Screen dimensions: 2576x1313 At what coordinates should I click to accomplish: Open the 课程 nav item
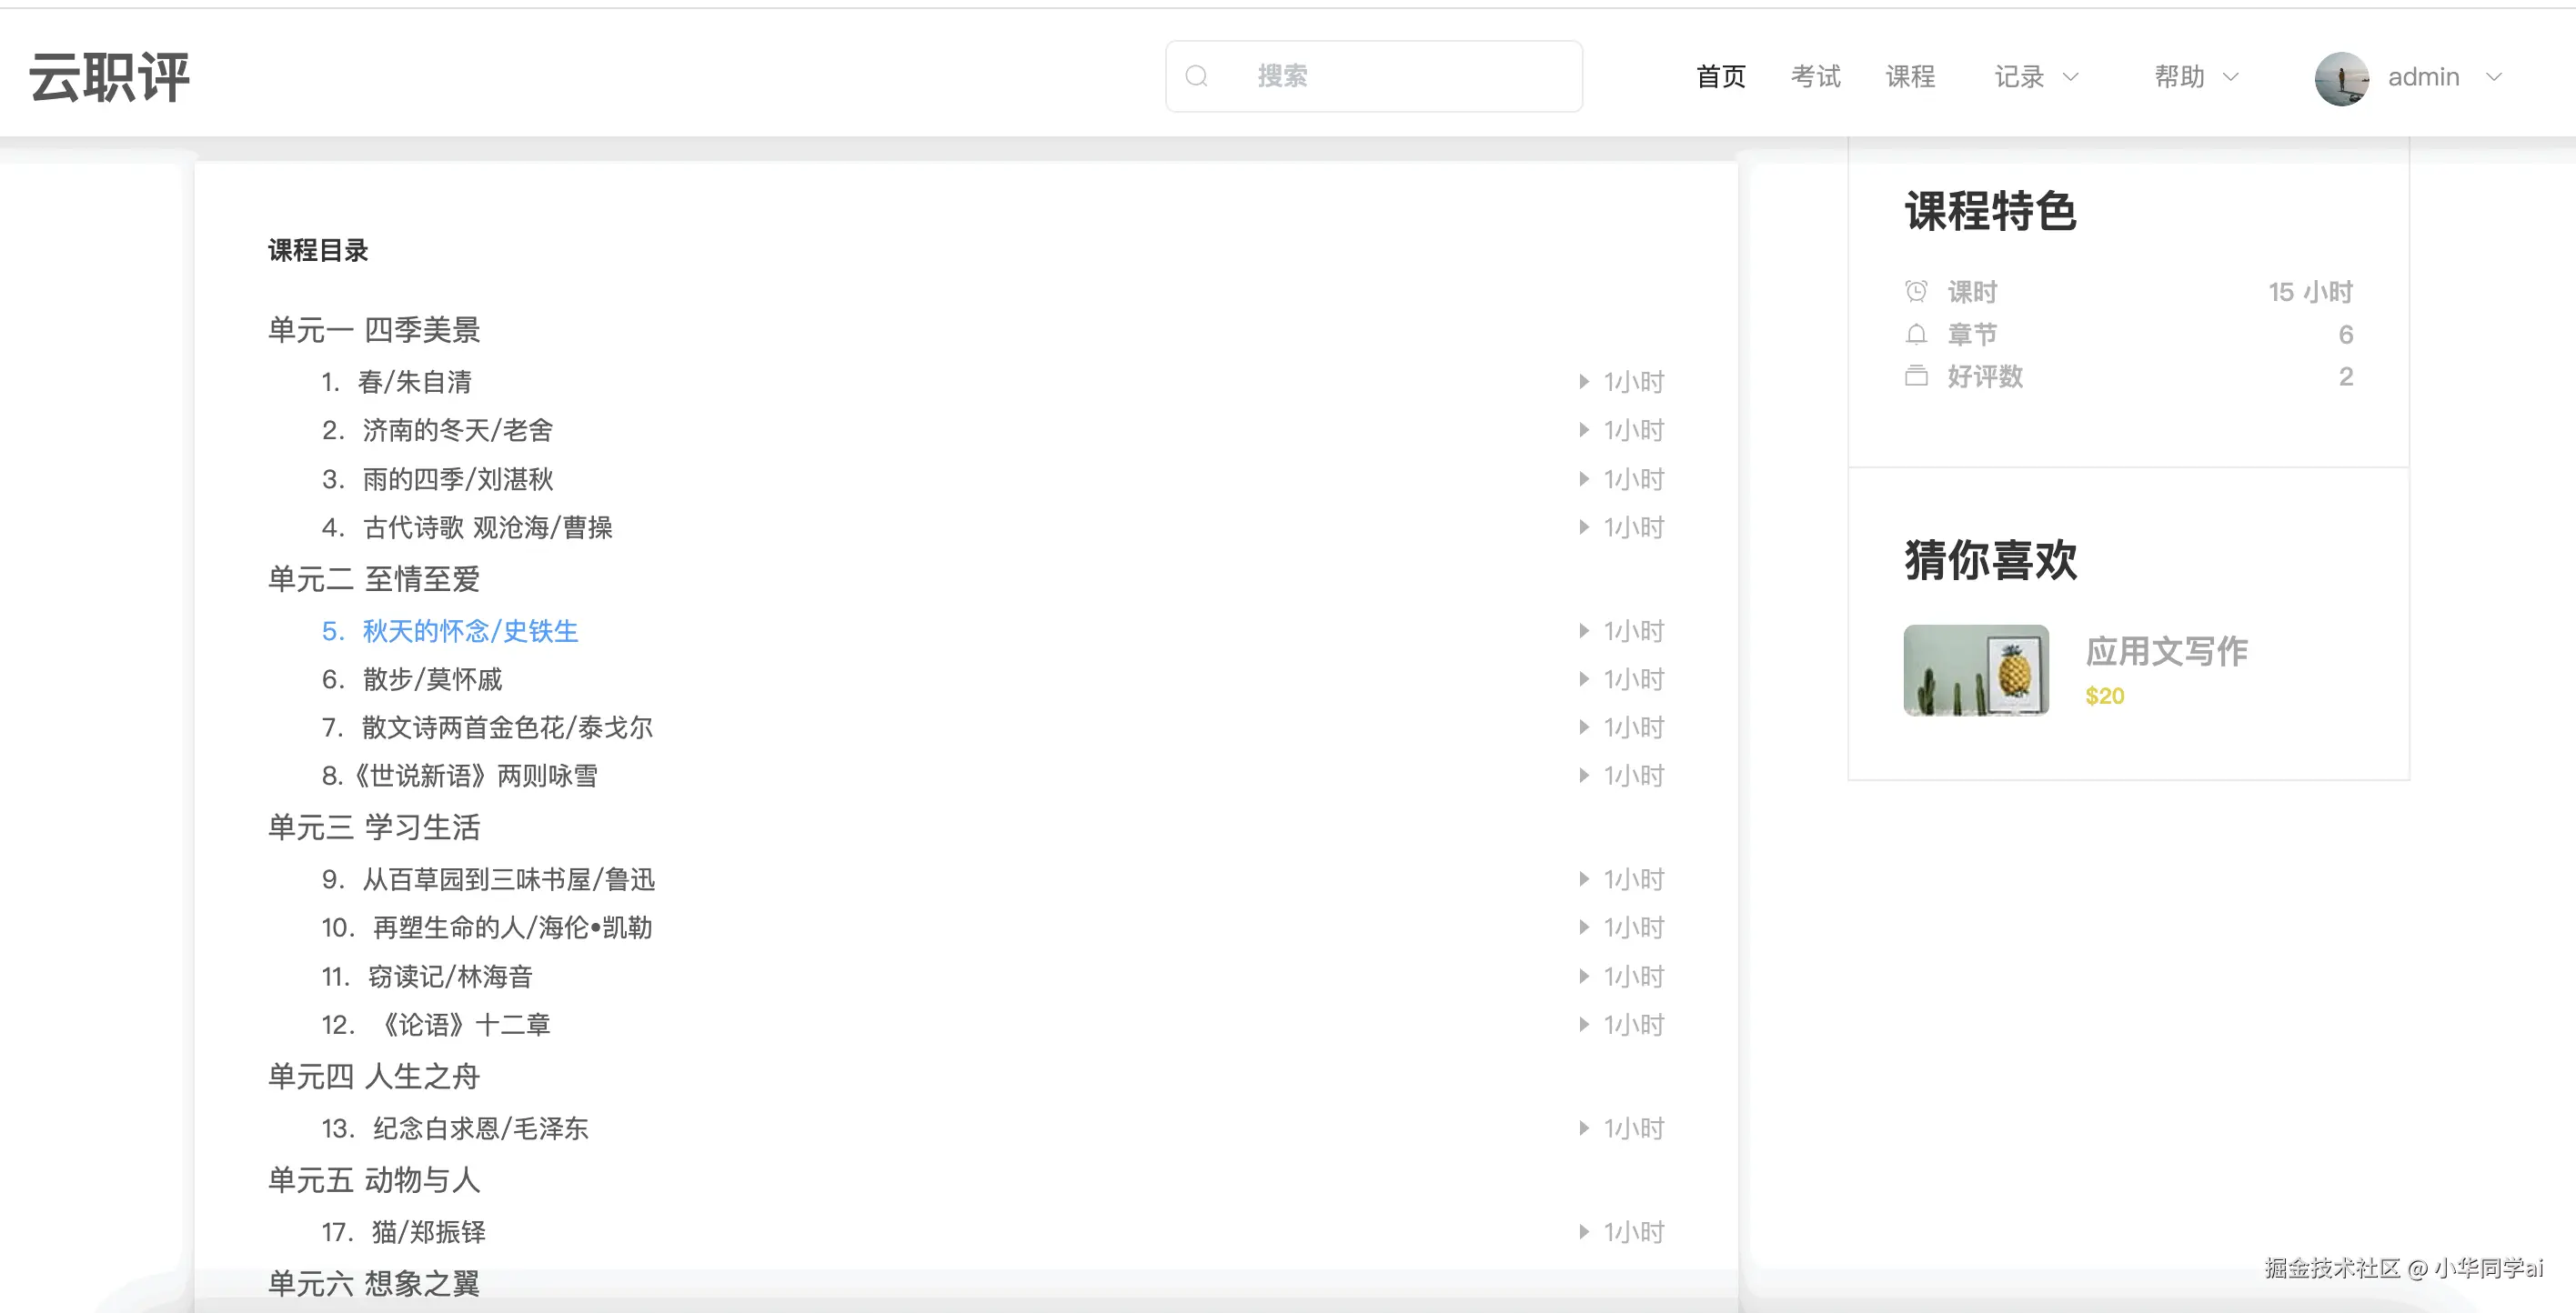point(1910,77)
